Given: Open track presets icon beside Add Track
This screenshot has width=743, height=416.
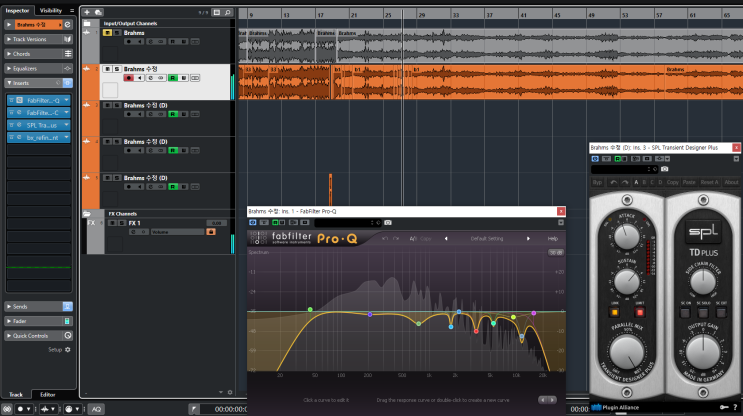Looking at the screenshot, I should 98,12.
